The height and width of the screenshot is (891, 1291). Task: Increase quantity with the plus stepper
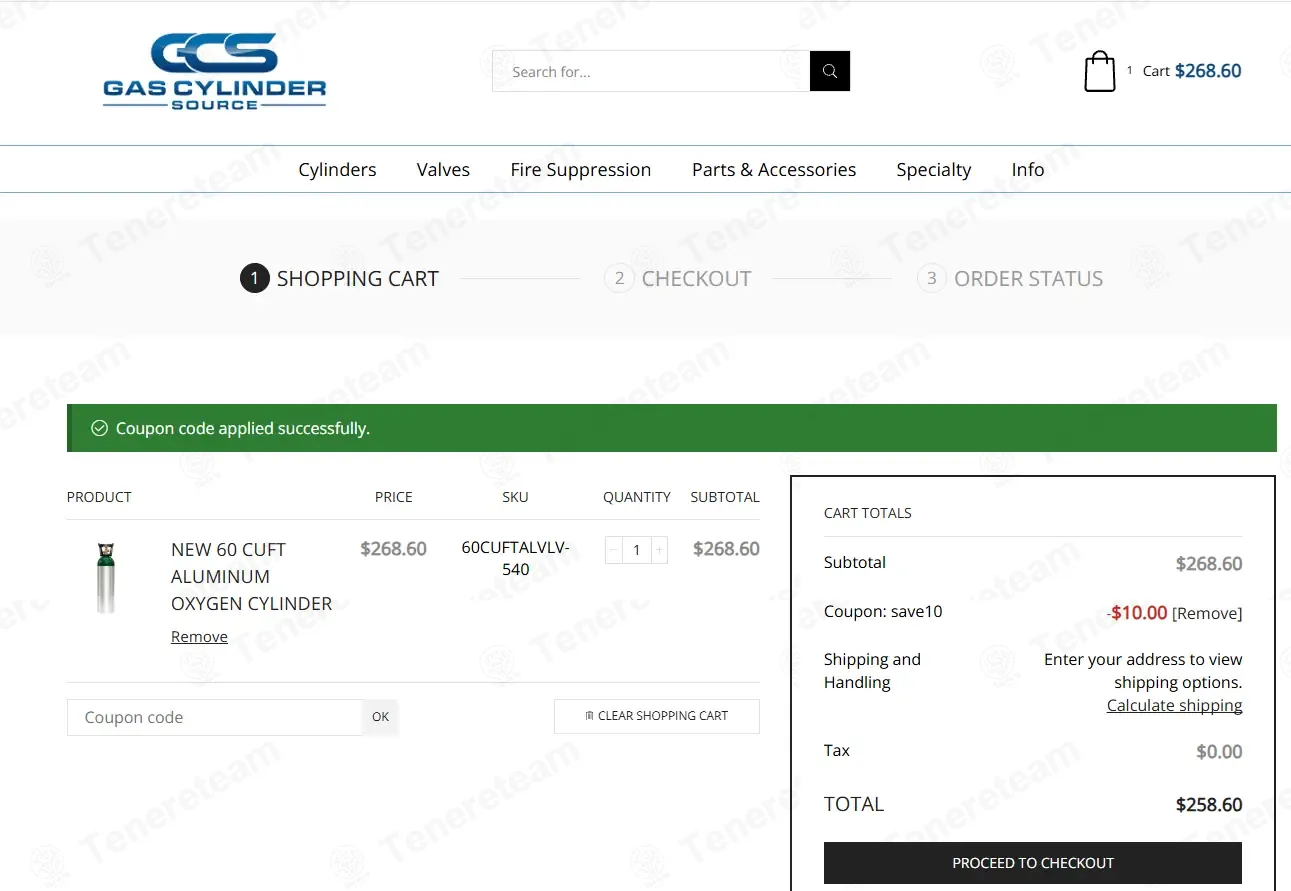click(x=660, y=550)
